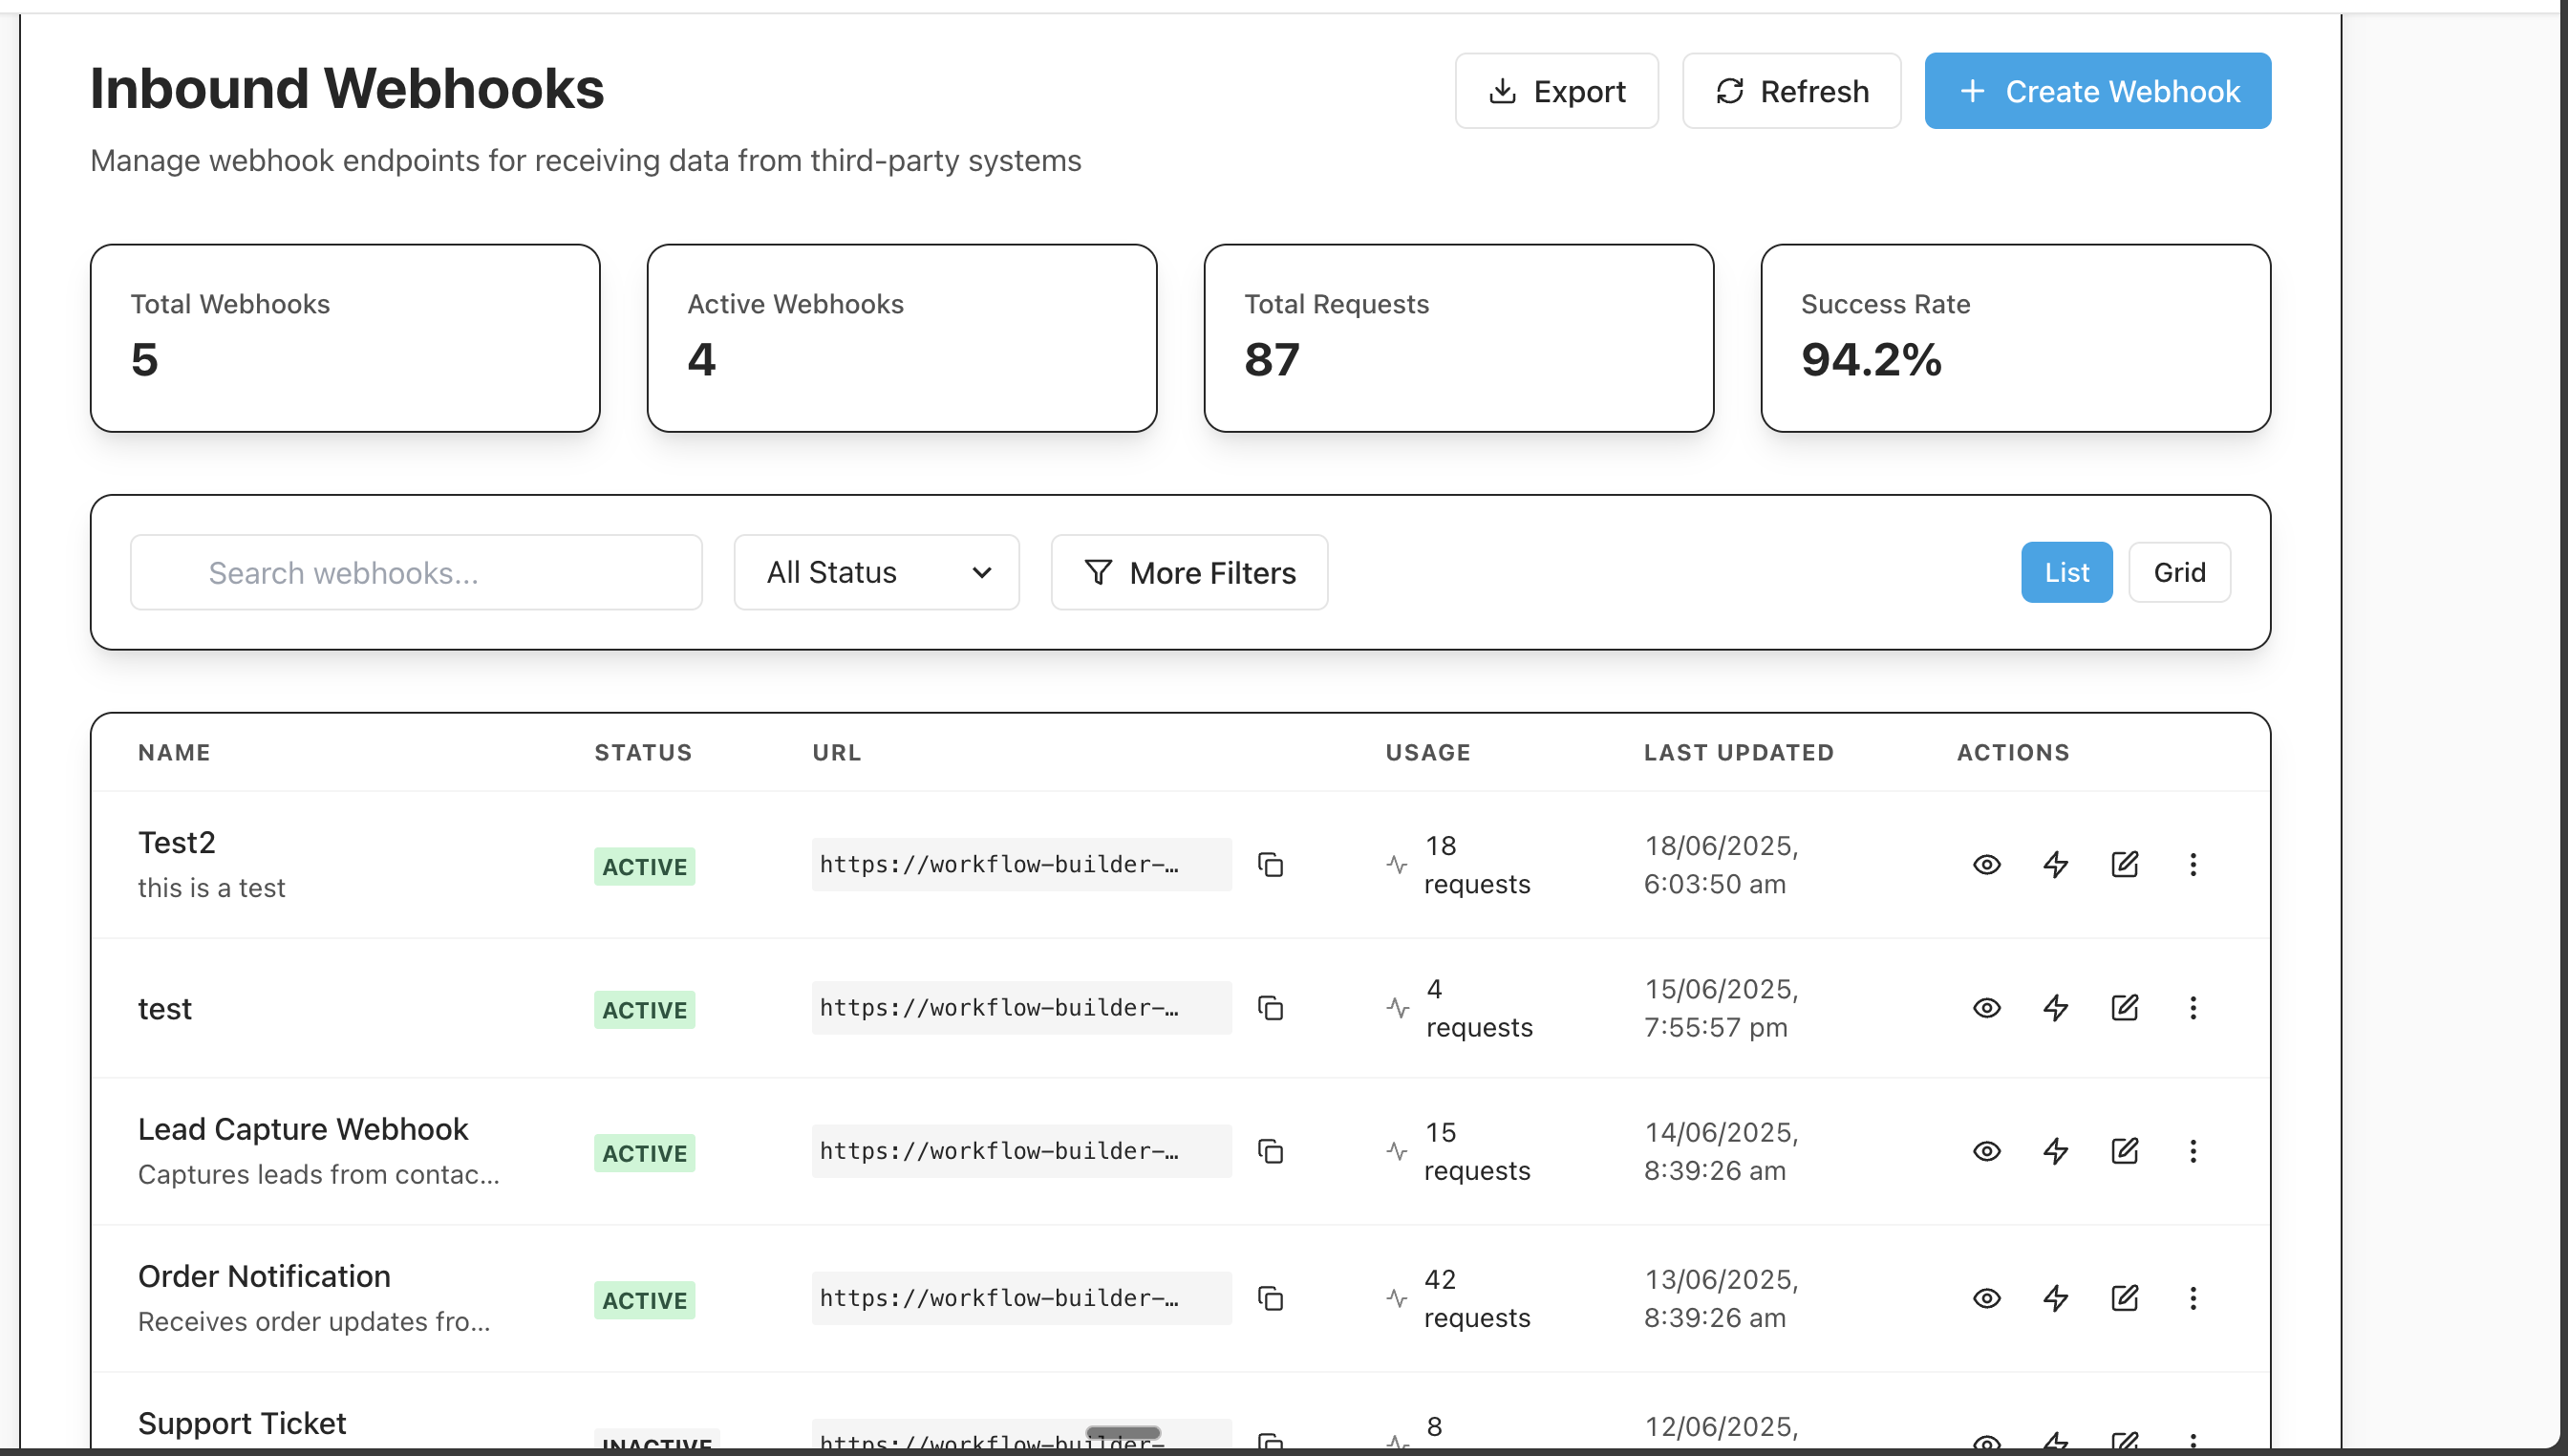This screenshot has height=1456, width=2568.
Task: Click eye icon for Lead Capture Webhook
Action: pyautogui.click(x=1986, y=1151)
